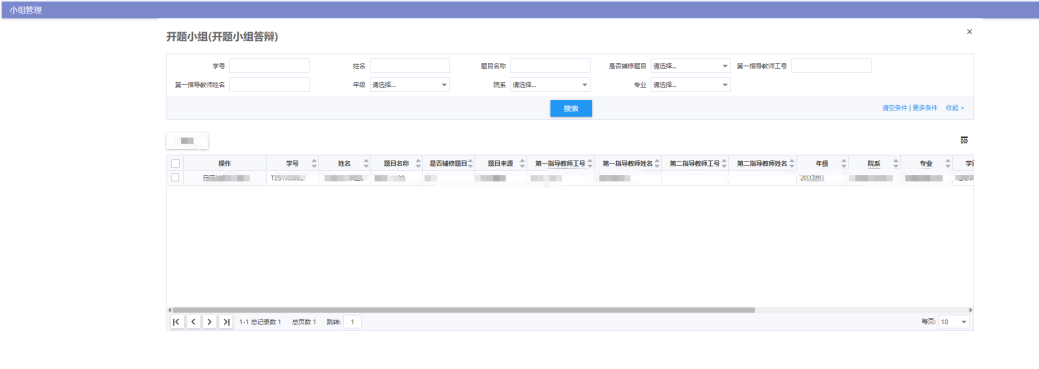Click the 年级 cell in first row
This screenshot has height=369, width=1039.
pos(822,178)
